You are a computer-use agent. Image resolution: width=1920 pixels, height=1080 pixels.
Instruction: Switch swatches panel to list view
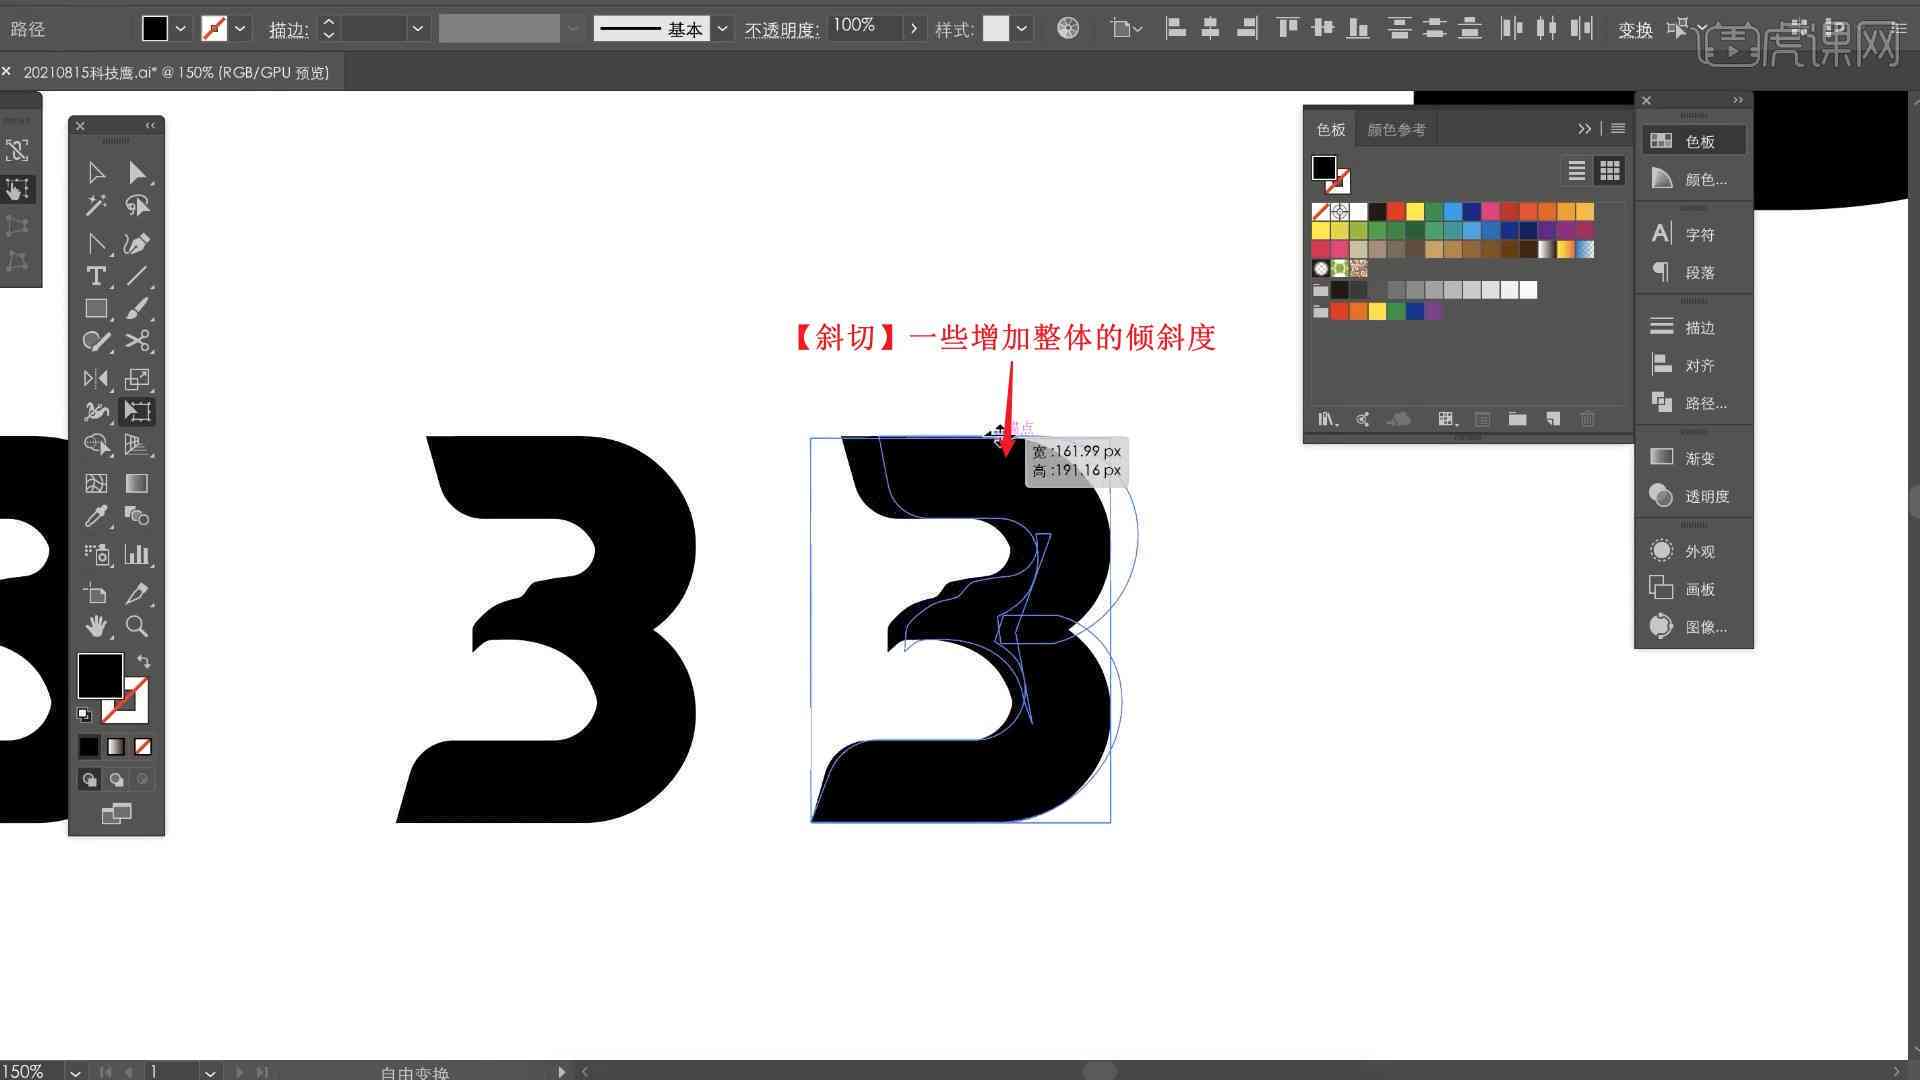coord(1577,171)
